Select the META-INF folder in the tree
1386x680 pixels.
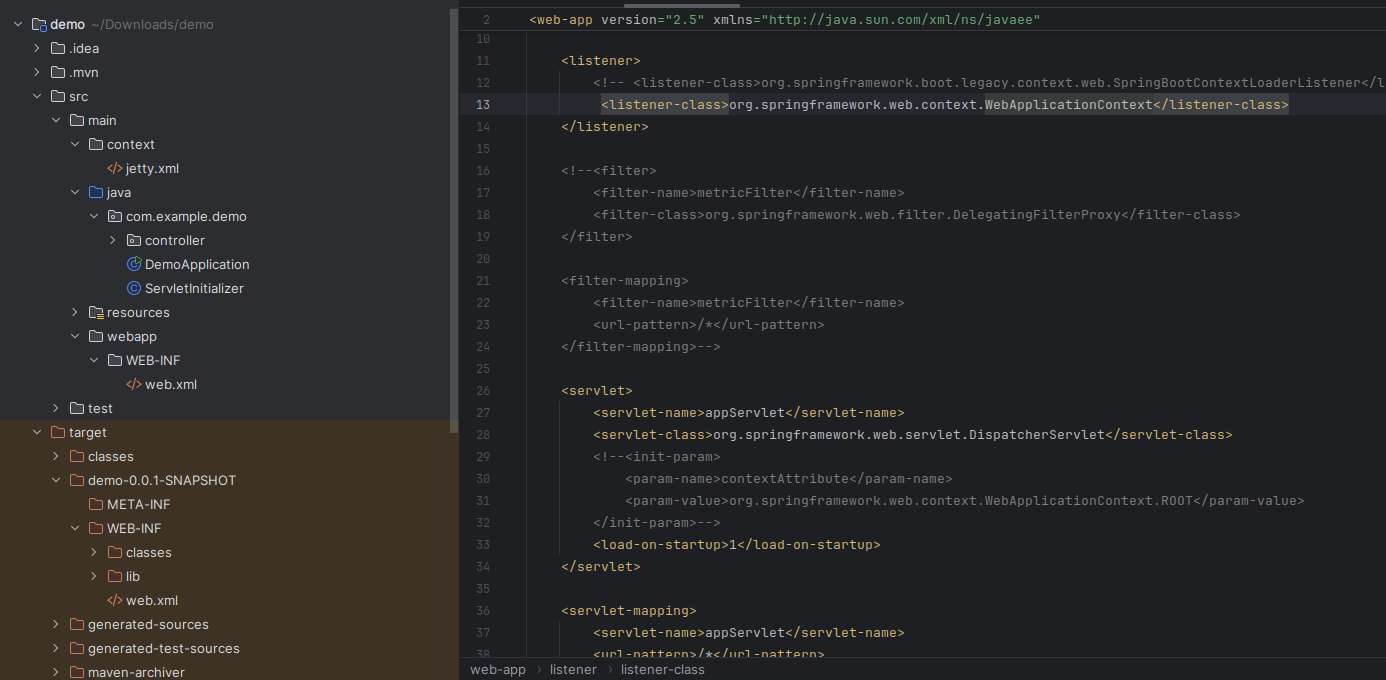click(138, 505)
